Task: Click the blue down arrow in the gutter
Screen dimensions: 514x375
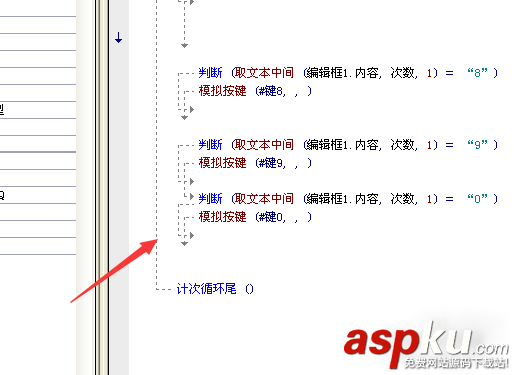Action: (x=118, y=37)
